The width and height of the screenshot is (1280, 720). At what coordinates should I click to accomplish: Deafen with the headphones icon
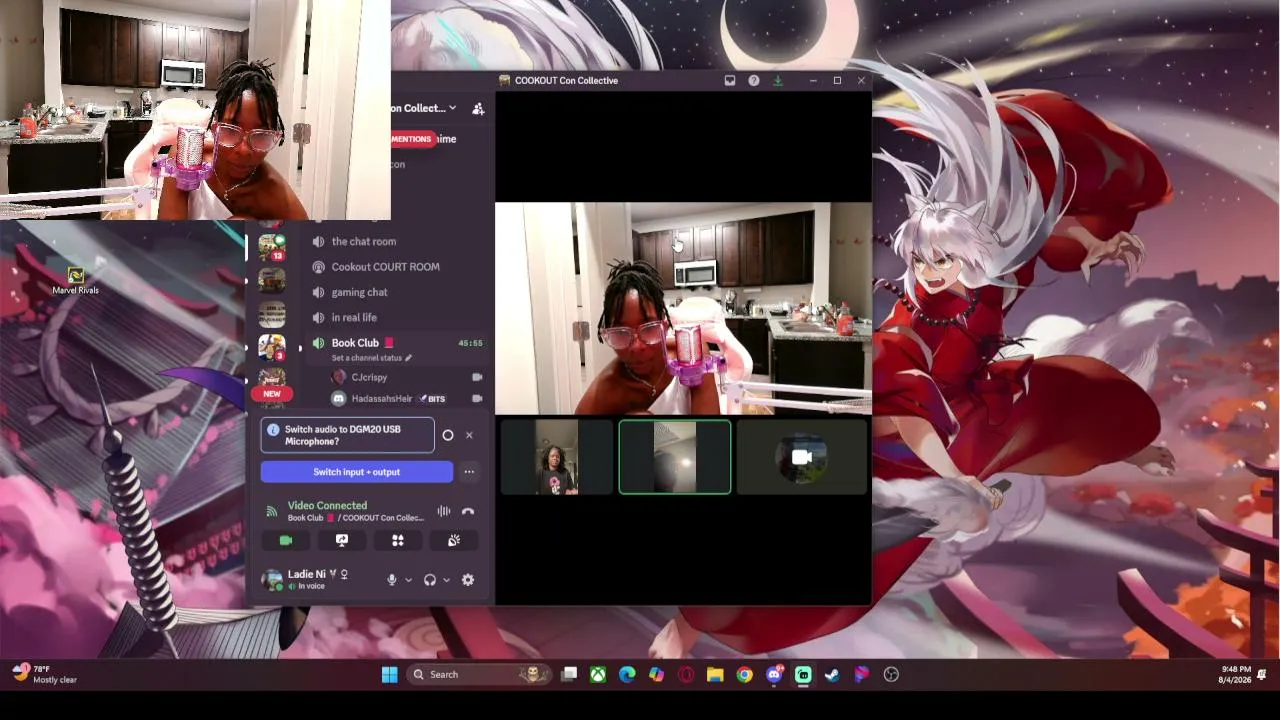pos(430,580)
